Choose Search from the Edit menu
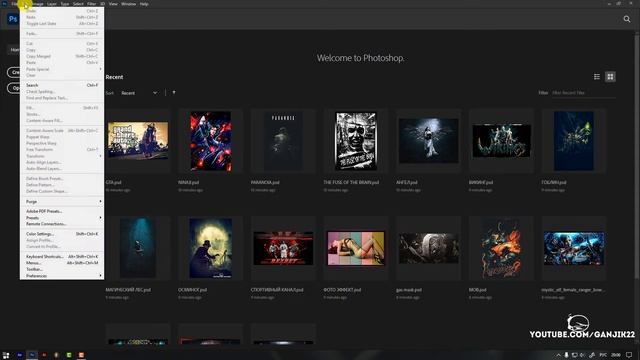 [62, 85]
